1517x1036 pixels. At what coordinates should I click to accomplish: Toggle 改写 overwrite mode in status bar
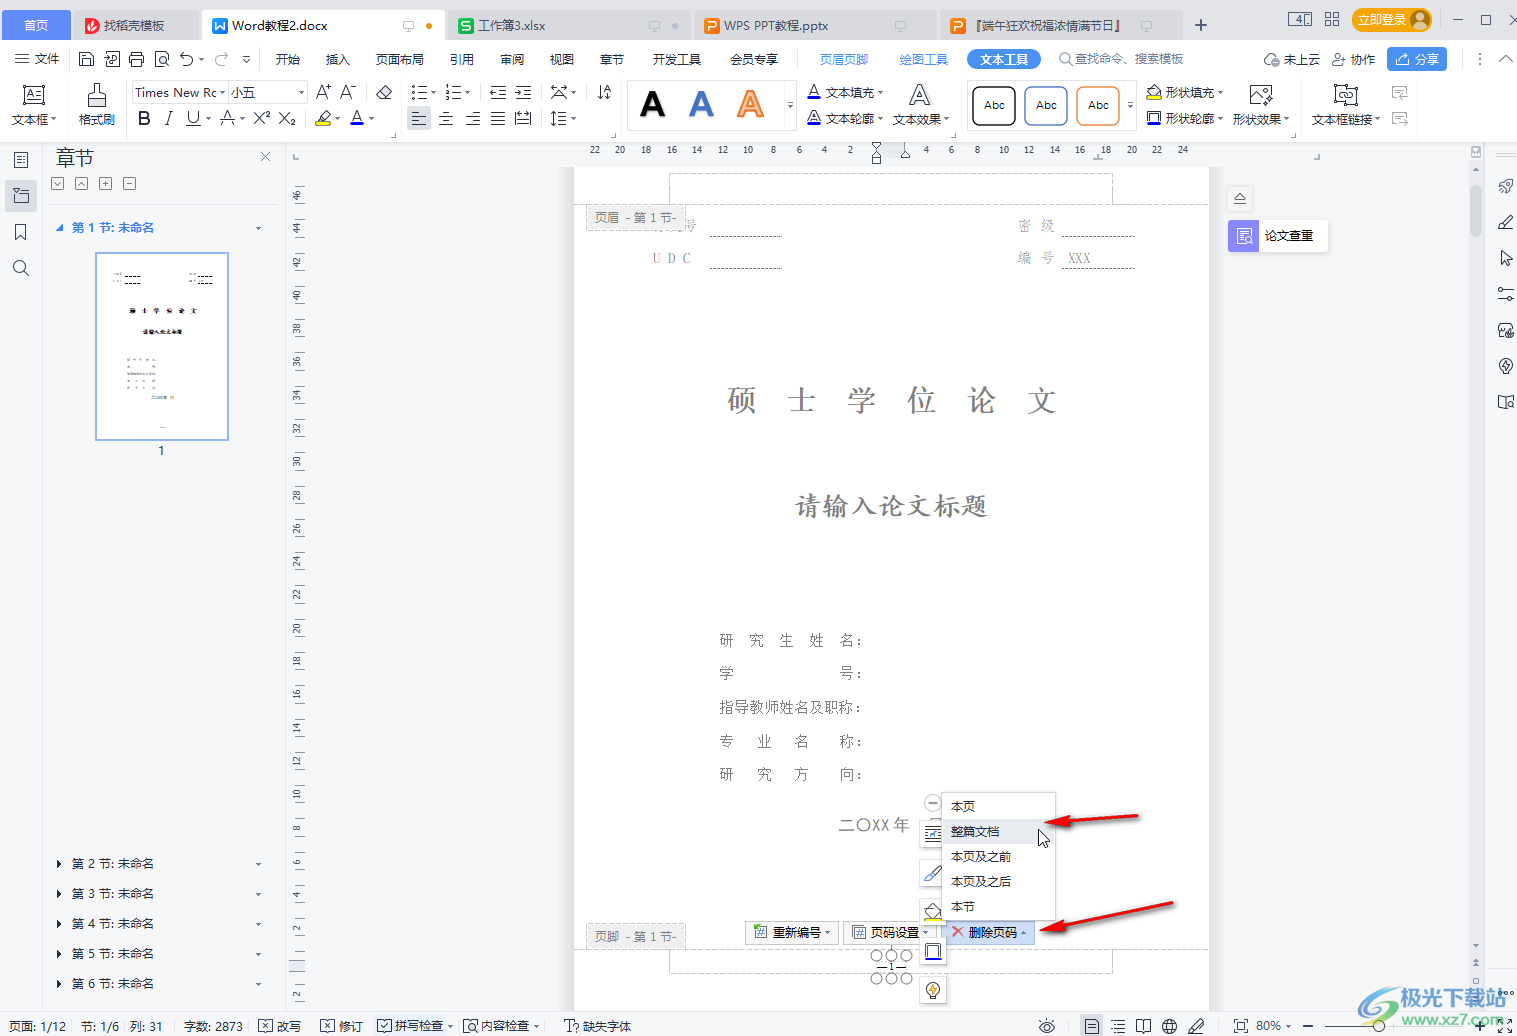tap(279, 1026)
